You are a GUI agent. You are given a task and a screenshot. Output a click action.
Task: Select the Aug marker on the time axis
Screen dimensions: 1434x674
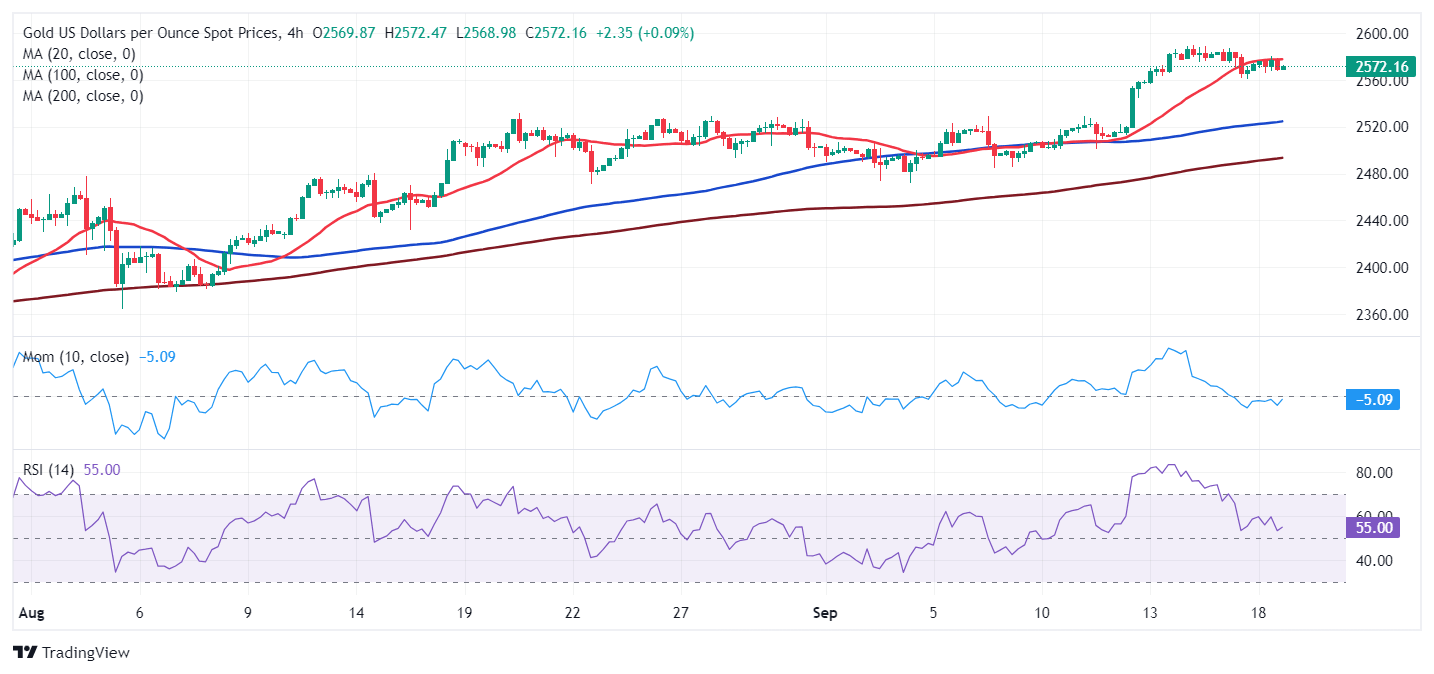(29, 612)
